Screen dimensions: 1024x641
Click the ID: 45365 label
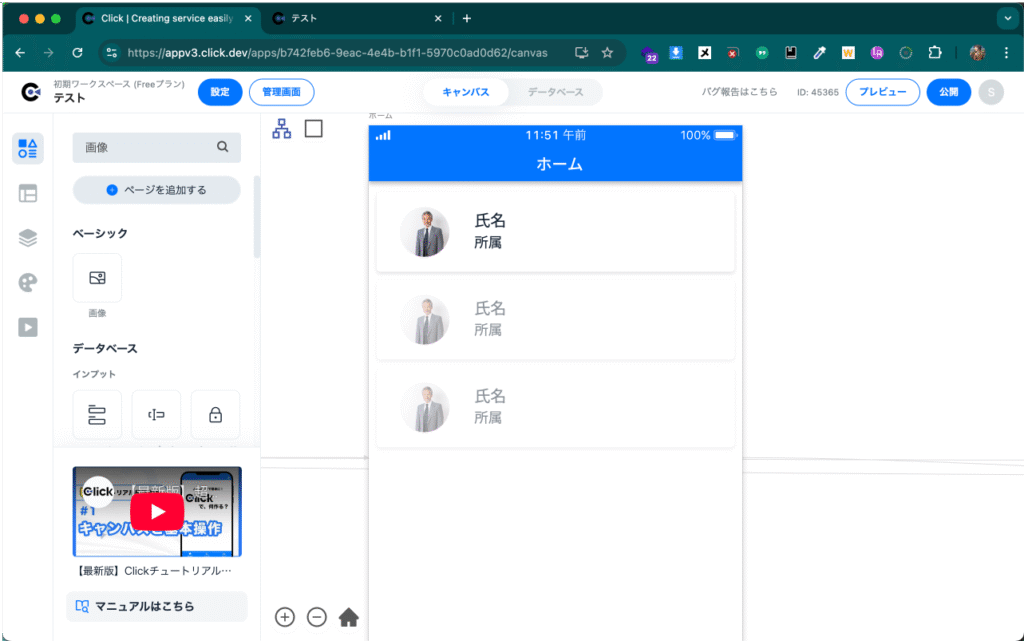pyautogui.click(x=818, y=92)
